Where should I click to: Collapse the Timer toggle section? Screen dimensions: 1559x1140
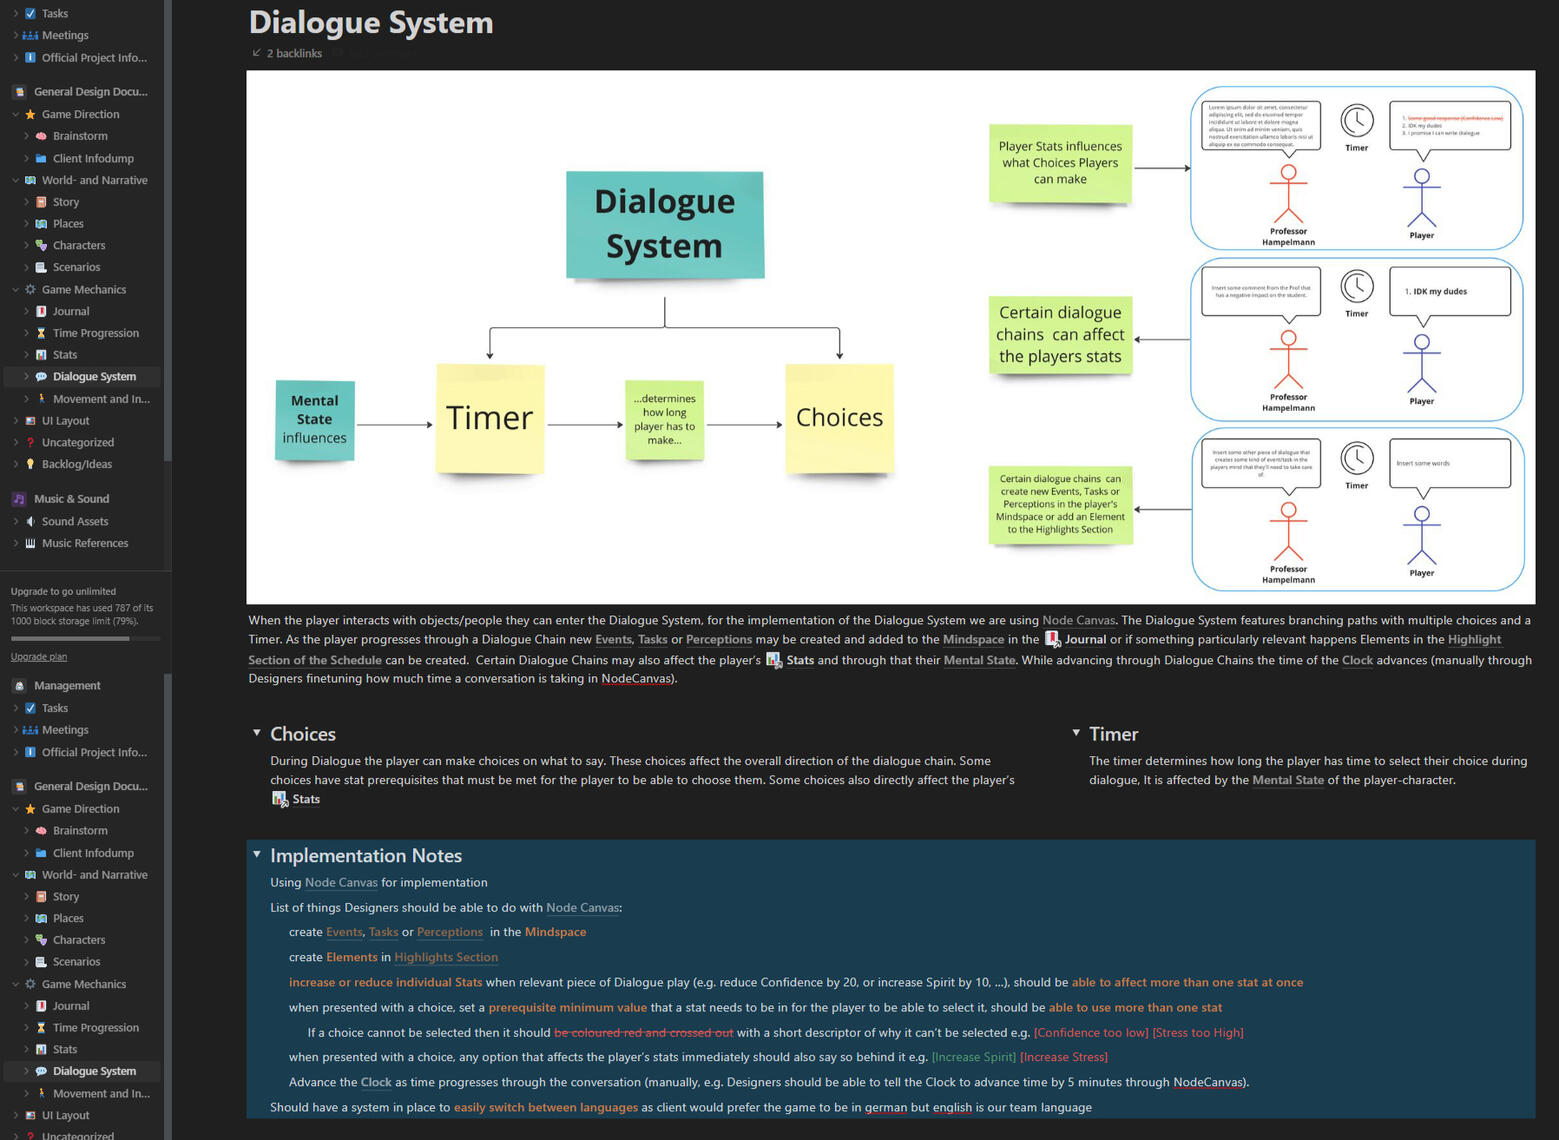[1076, 733]
